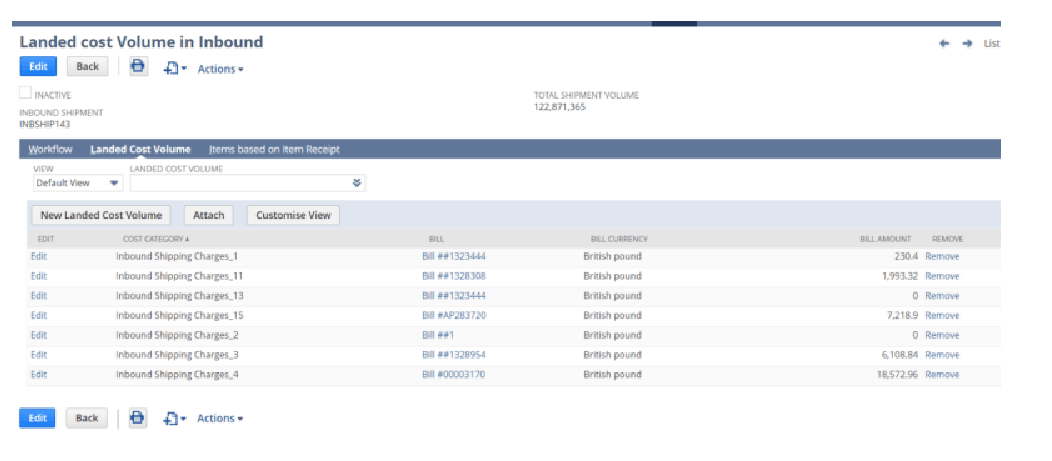Click the top printer icon
Screen dimensions: 1052x461
click(138, 66)
